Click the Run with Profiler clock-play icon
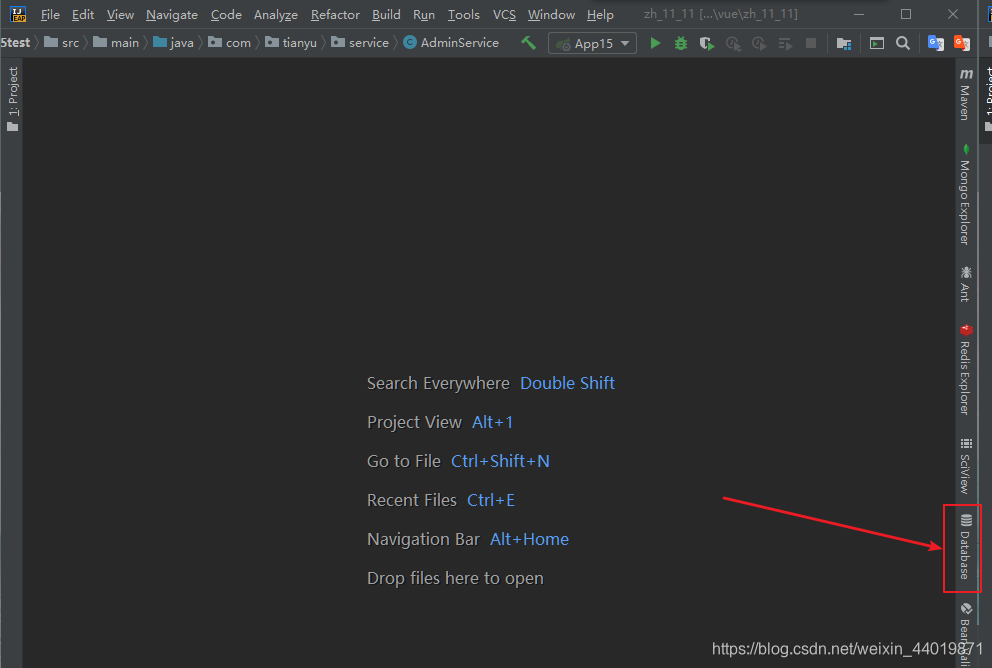The width and height of the screenshot is (992, 668). click(759, 43)
